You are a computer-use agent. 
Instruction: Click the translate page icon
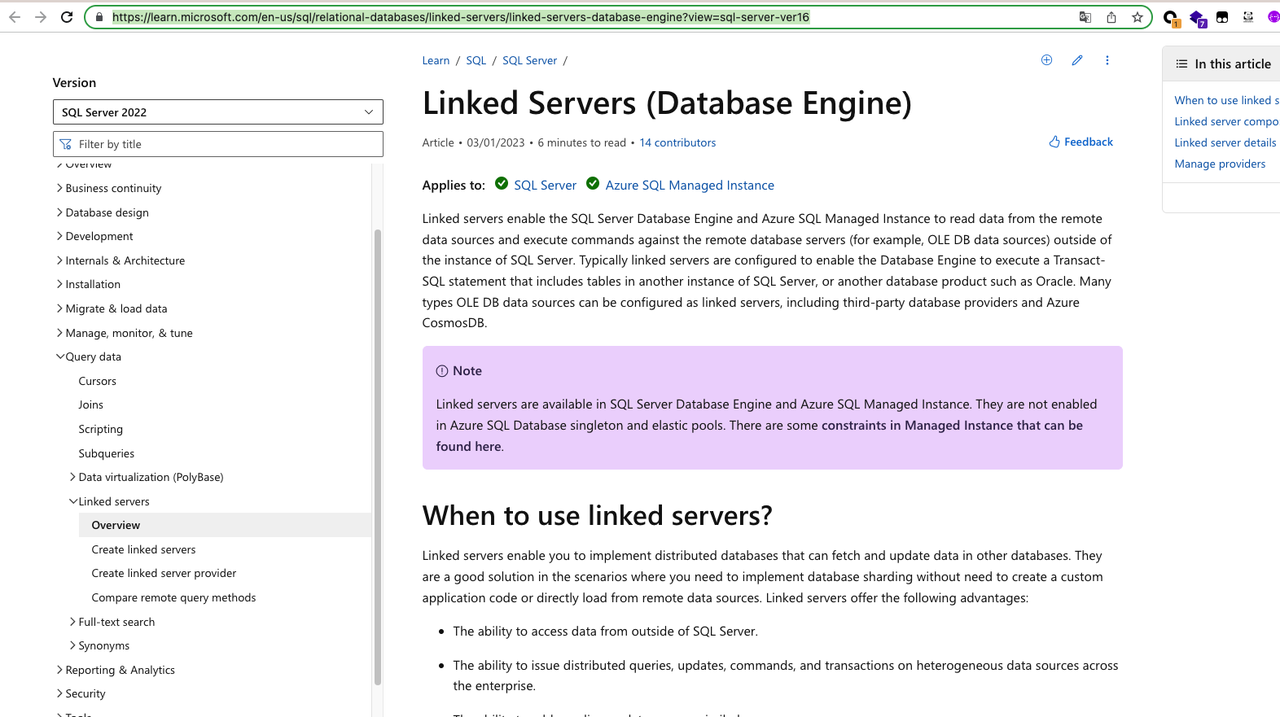1085,17
